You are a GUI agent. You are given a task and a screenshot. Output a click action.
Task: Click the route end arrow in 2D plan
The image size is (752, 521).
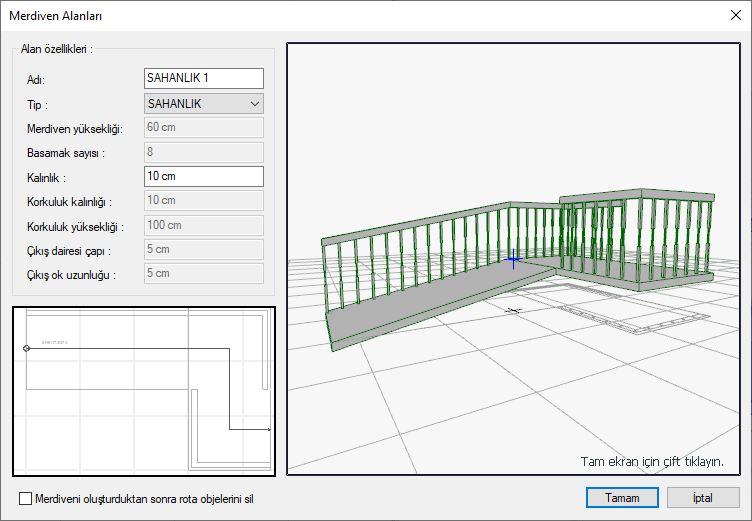coord(268,429)
